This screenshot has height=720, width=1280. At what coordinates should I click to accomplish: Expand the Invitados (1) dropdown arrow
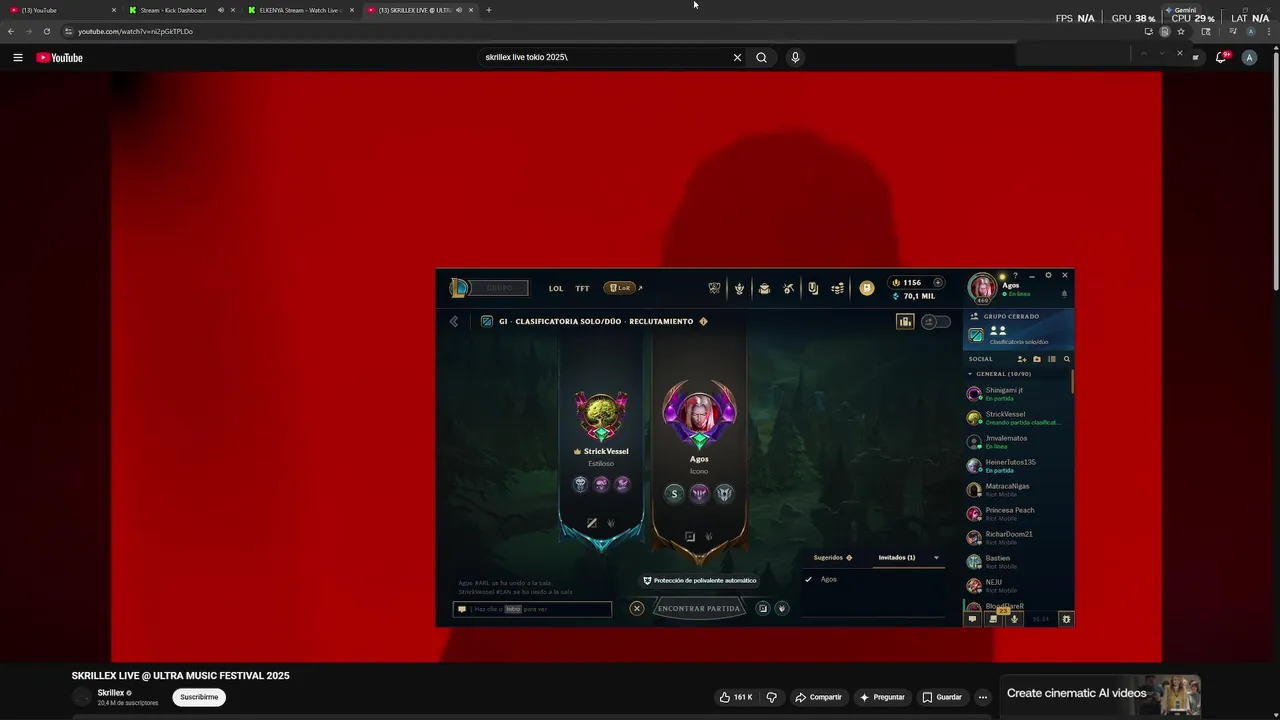point(936,558)
